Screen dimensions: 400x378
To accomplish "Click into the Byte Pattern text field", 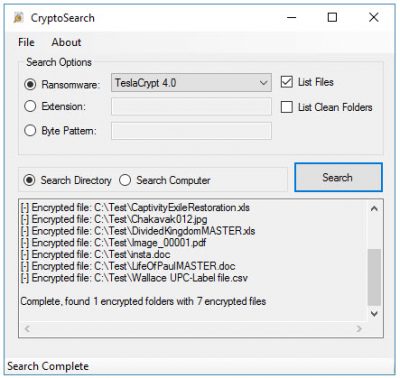I will 191,130.
